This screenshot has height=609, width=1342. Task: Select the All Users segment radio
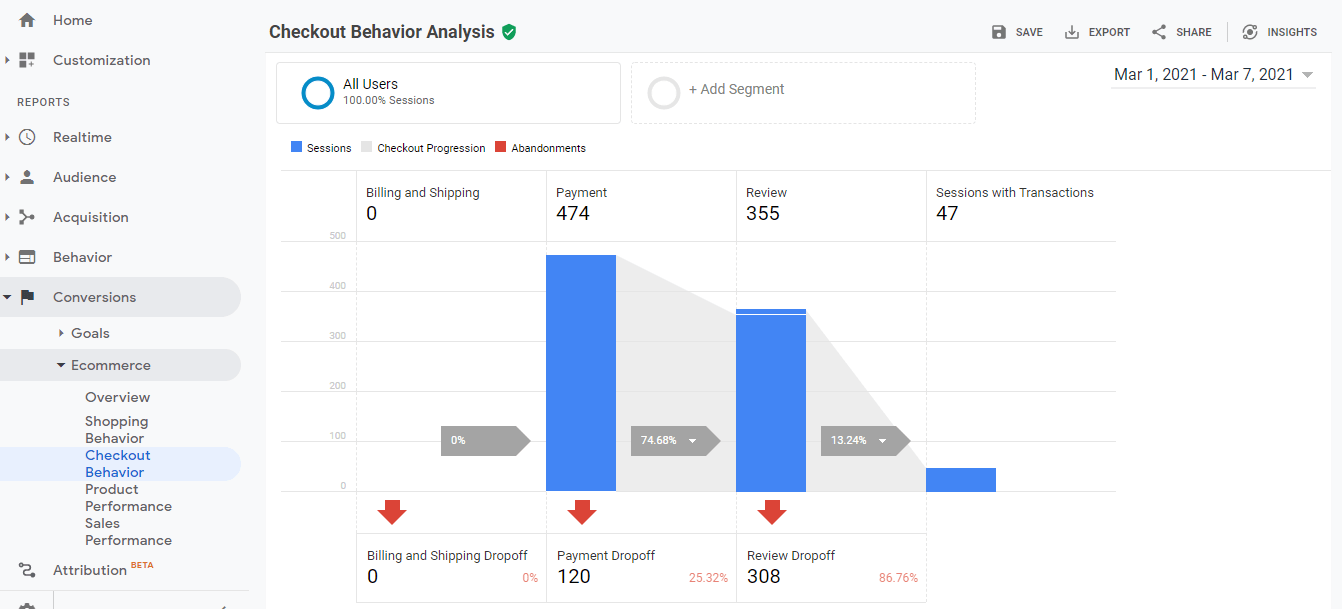click(317, 93)
